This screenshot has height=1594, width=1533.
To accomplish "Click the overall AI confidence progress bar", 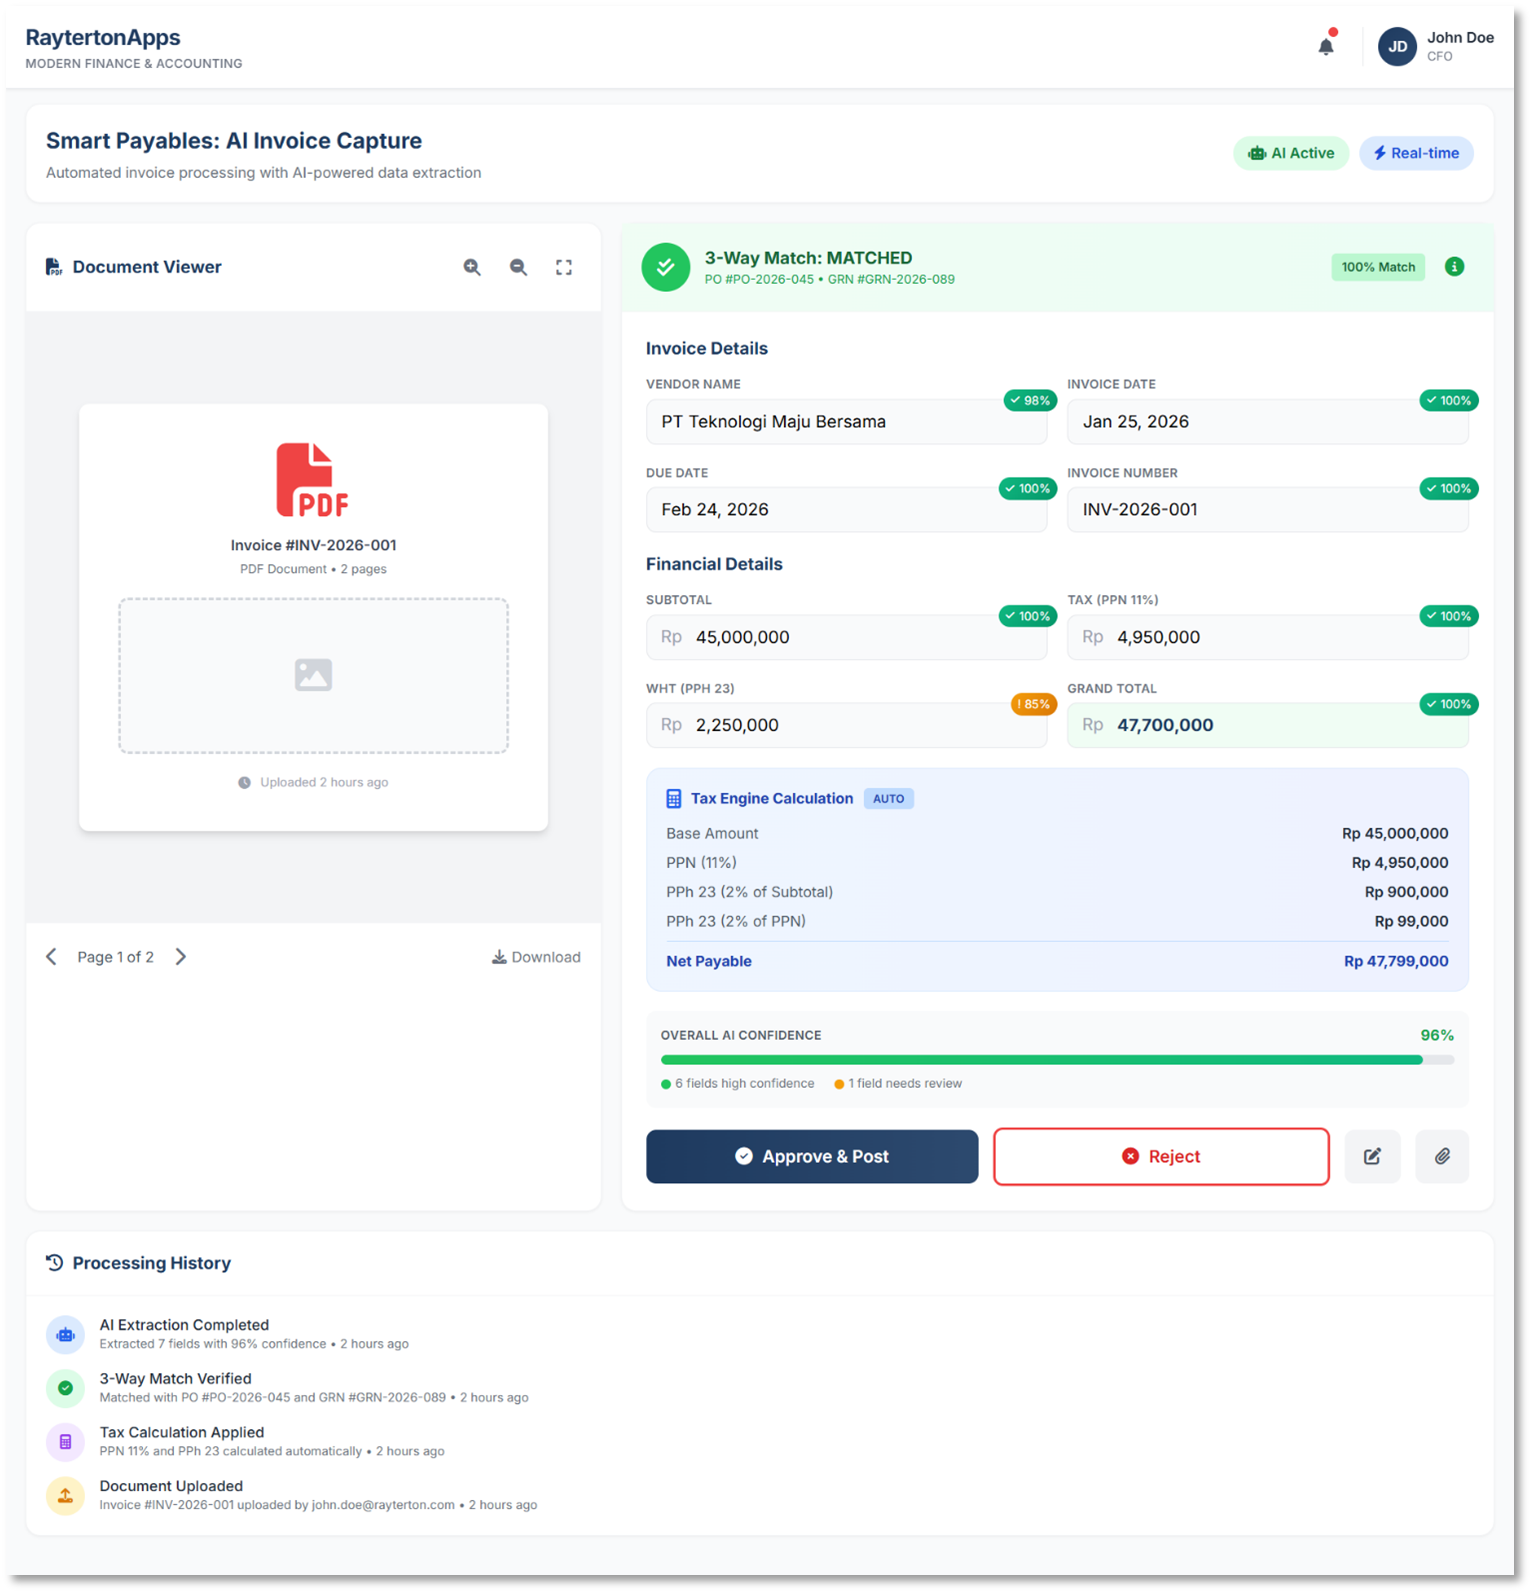I will pyautogui.click(x=1057, y=1060).
